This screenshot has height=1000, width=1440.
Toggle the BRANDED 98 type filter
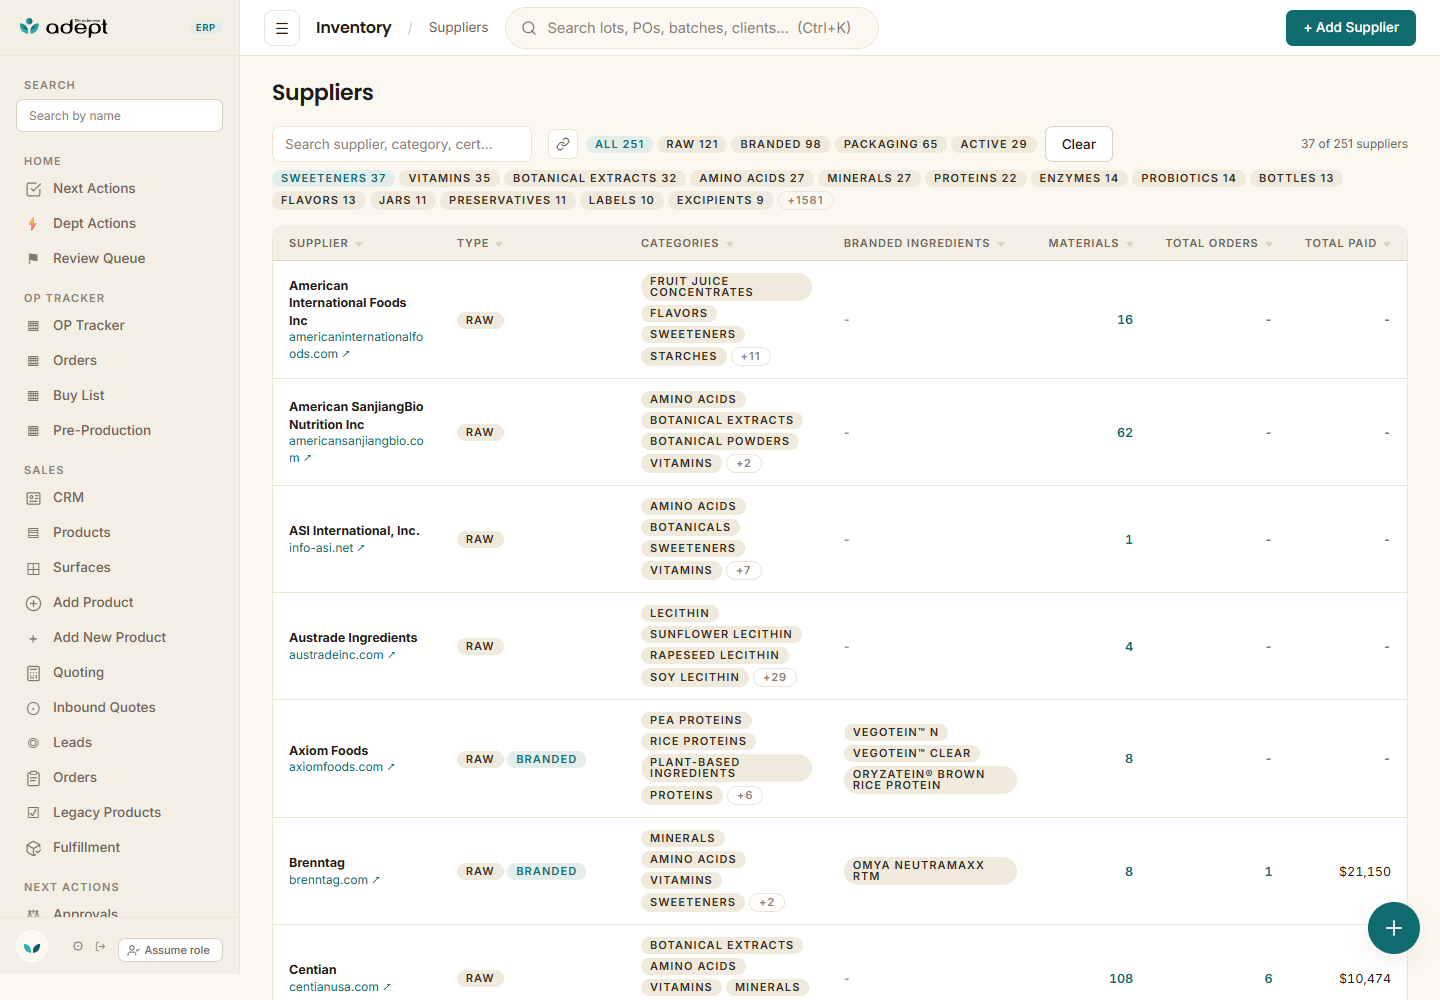pos(780,144)
